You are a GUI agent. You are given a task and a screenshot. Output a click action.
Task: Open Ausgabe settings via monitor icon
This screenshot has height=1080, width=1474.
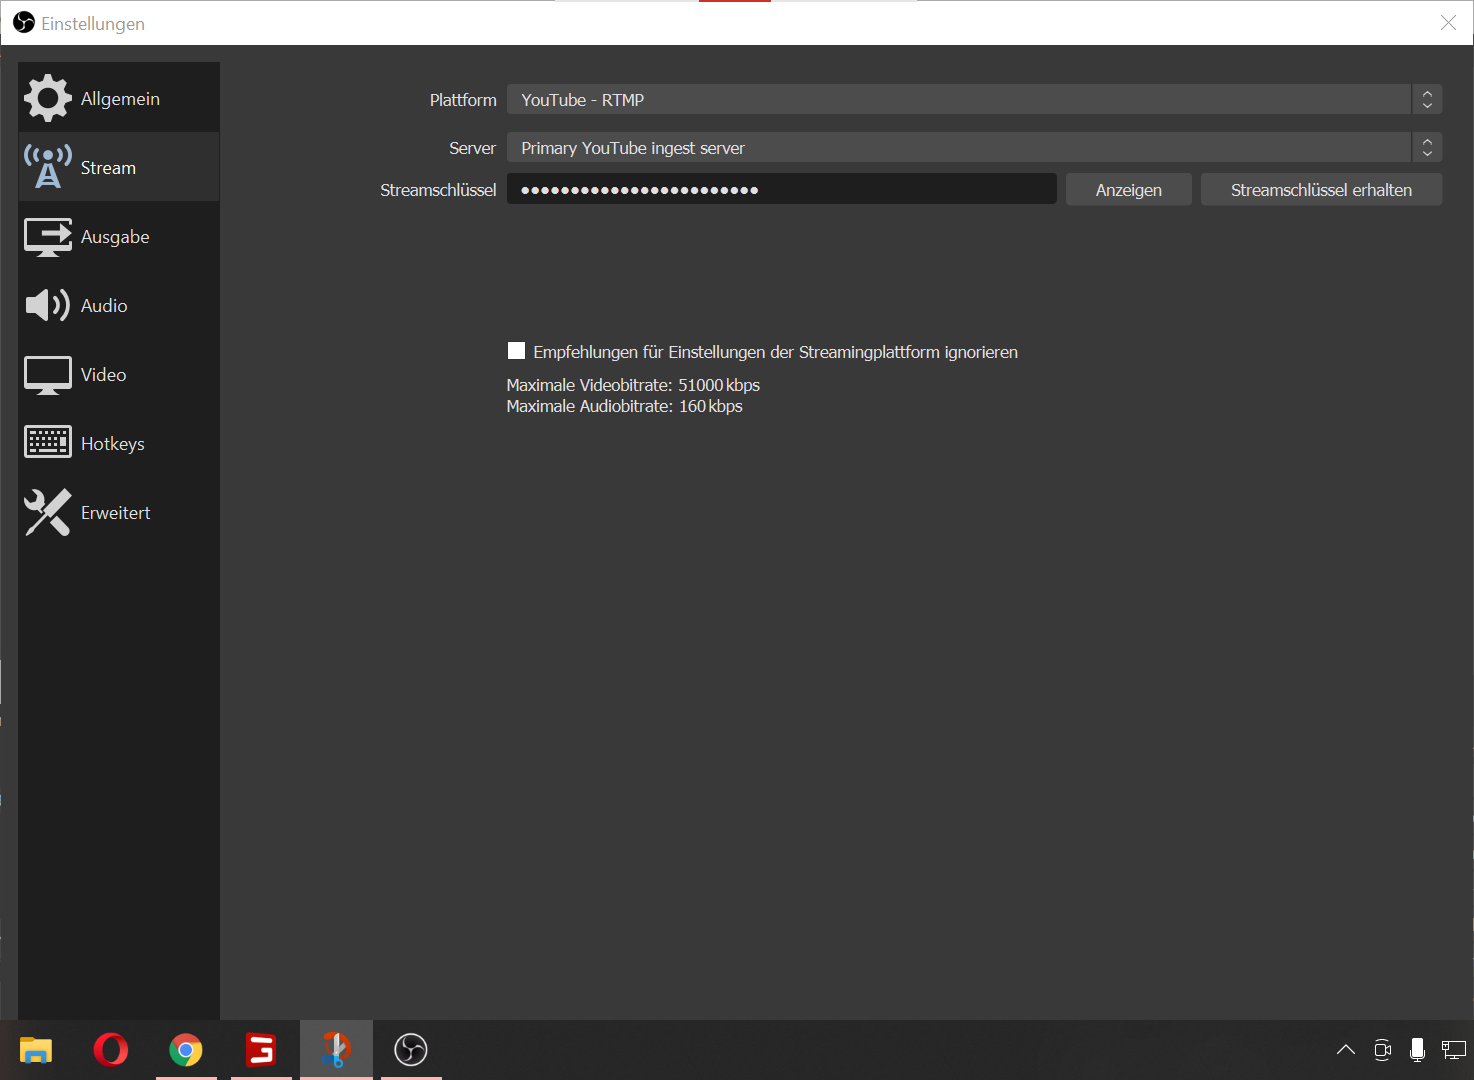(48, 237)
